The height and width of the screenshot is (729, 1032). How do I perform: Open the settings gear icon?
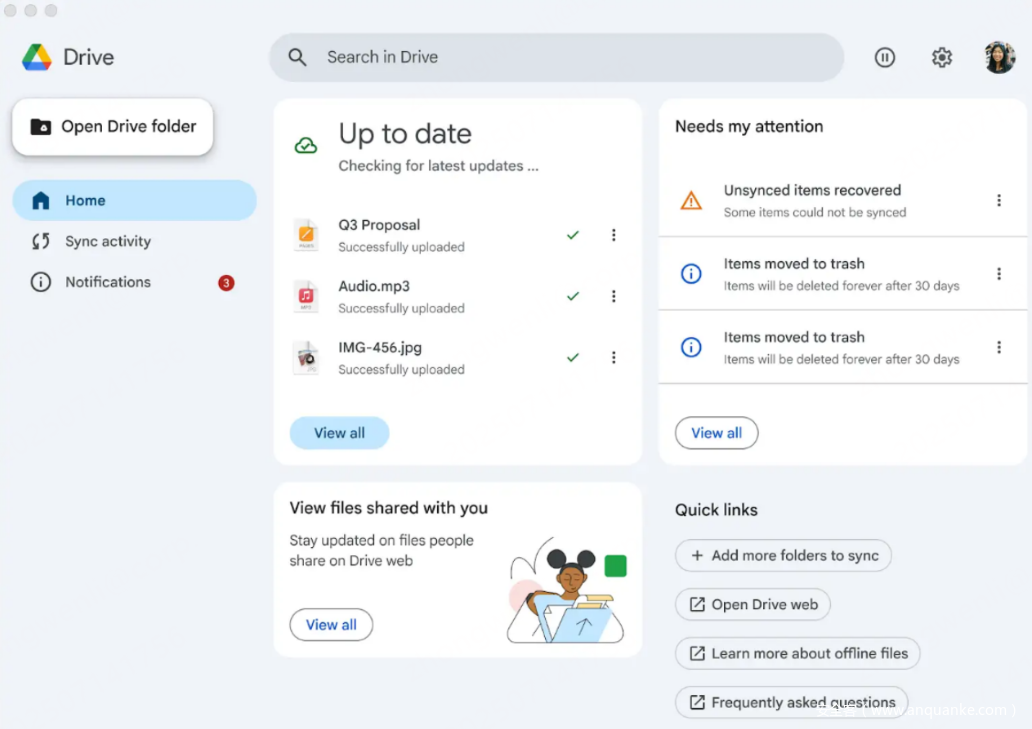click(x=941, y=58)
